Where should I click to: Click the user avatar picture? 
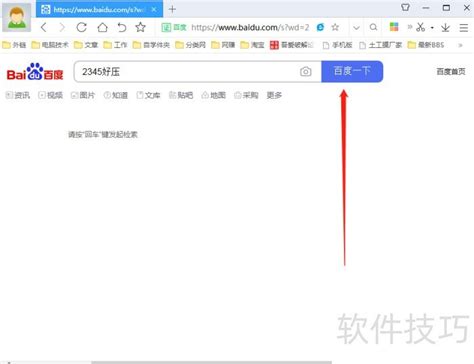[17, 17]
